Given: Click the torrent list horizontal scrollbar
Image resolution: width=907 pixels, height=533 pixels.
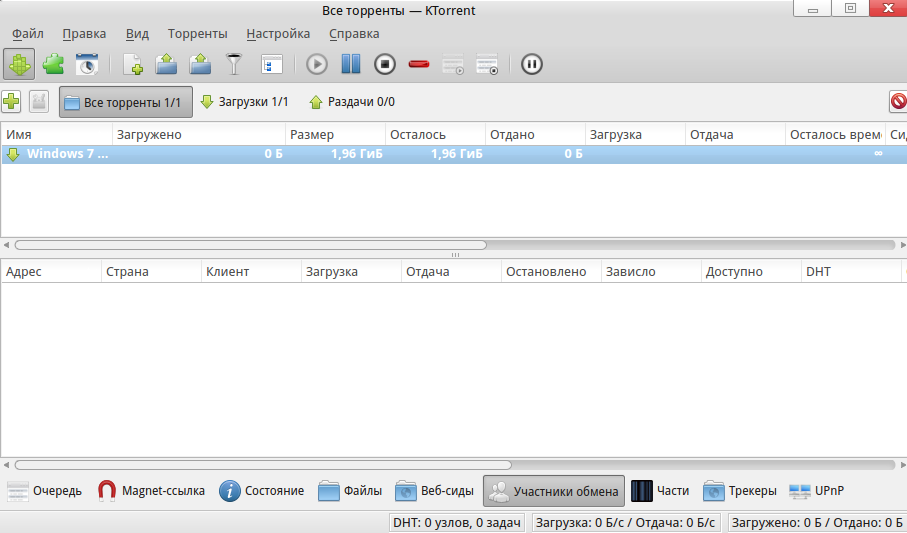Looking at the screenshot, I should 250,245.
